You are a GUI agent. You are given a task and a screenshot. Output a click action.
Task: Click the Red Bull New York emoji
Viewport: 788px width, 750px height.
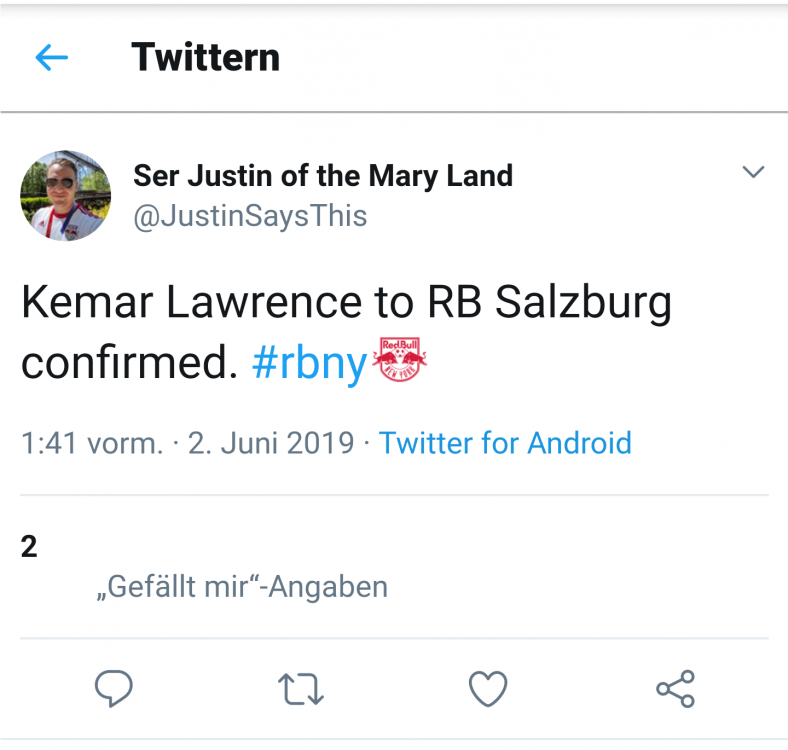(400, 359)
